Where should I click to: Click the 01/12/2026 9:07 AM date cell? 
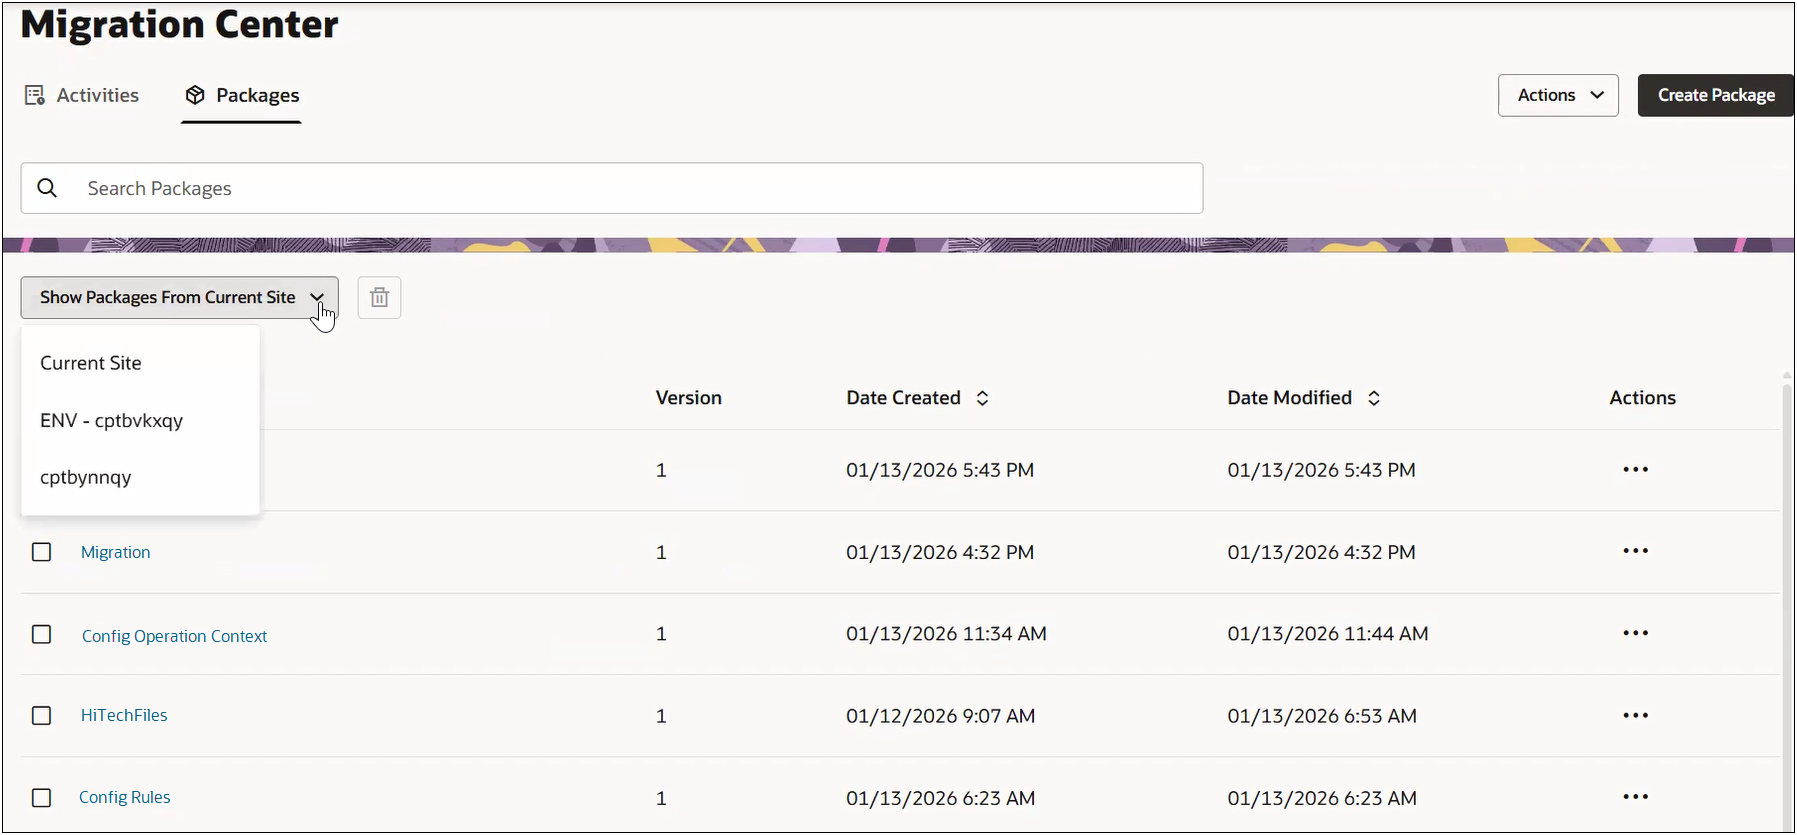click(940, 716)
